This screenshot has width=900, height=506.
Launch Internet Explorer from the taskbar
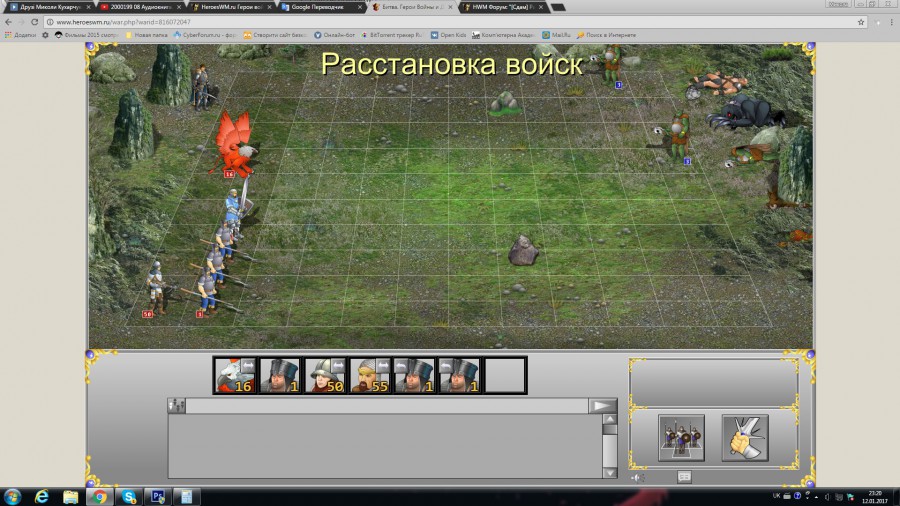point(41,497)
